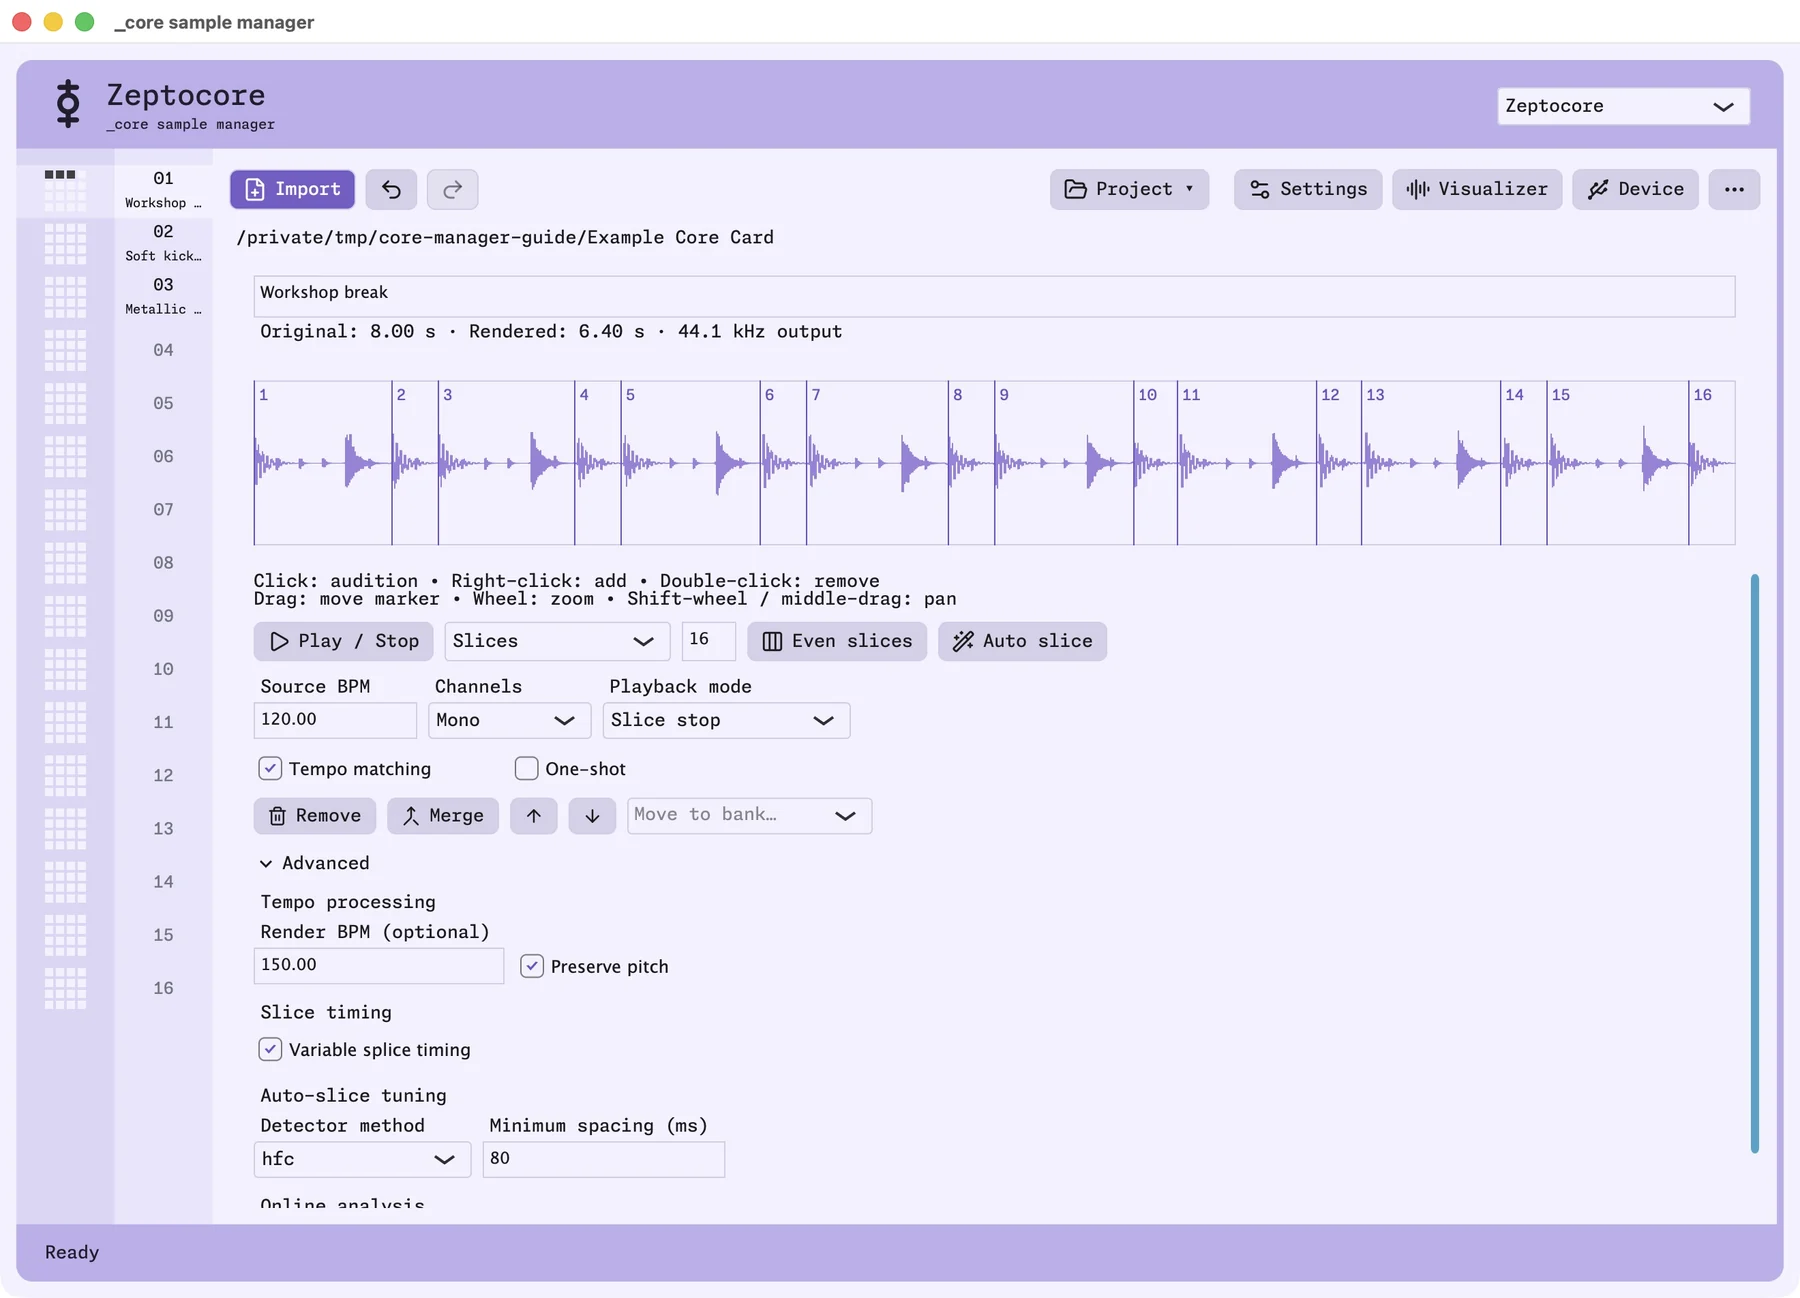Click the Merge button
This screenshot has width=1800, height=1298.
tap(443, 816)
